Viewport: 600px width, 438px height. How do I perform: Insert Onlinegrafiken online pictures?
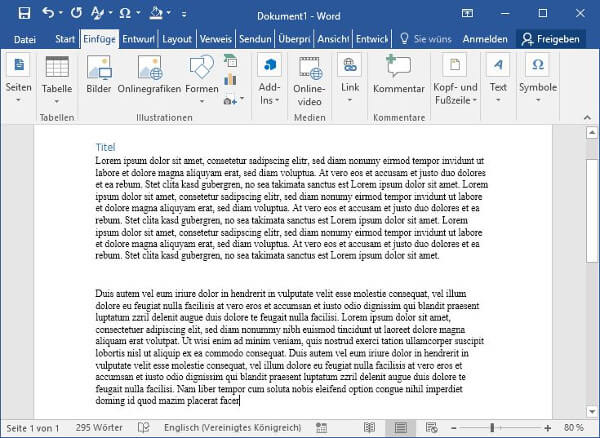pyautogui.click(x=149, y=75)
